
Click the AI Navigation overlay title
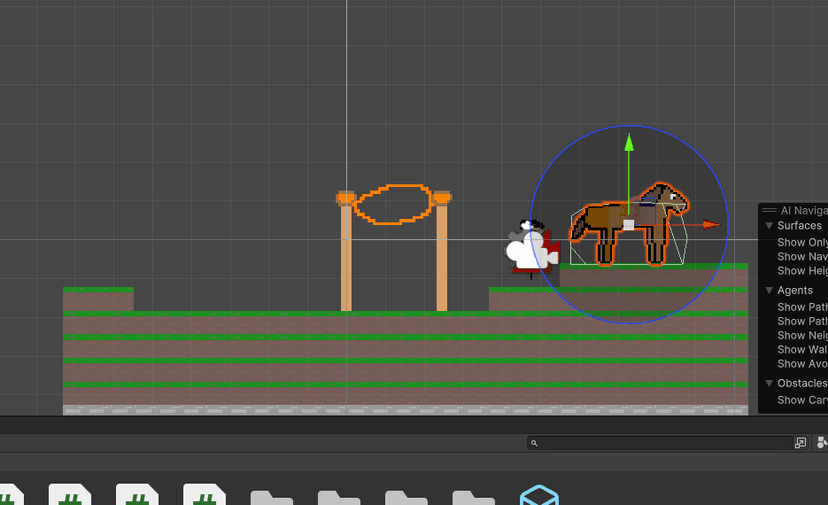pyautogui.click(x=804, y=211)
